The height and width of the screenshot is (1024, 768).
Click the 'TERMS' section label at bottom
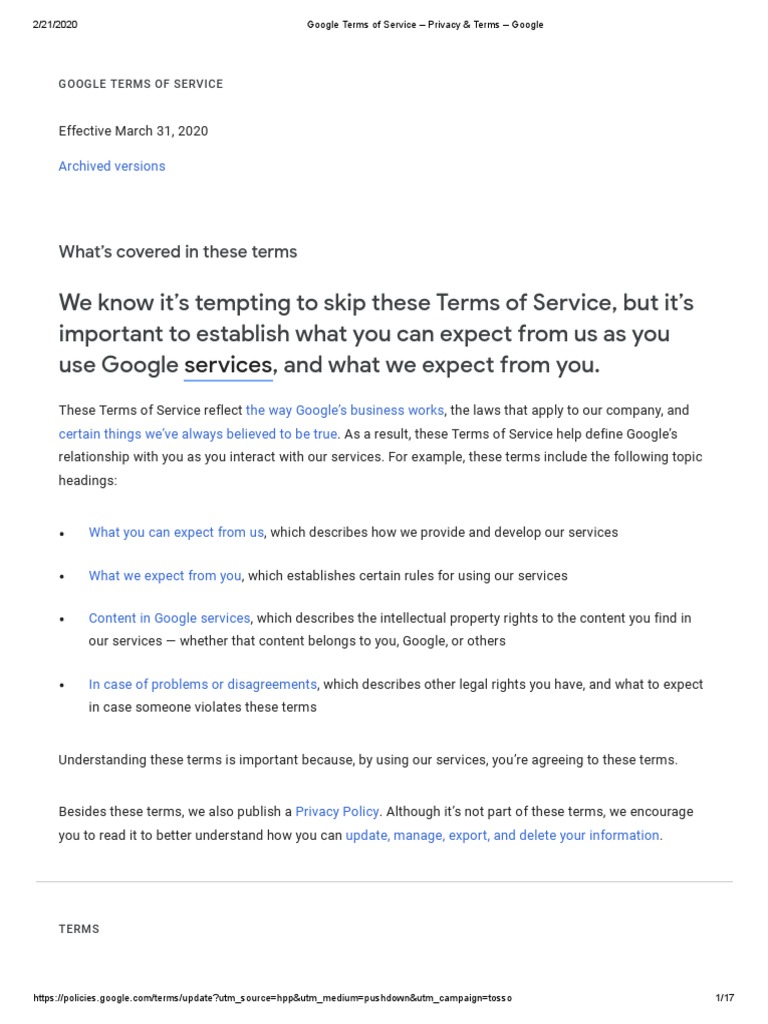click(79, 929)
